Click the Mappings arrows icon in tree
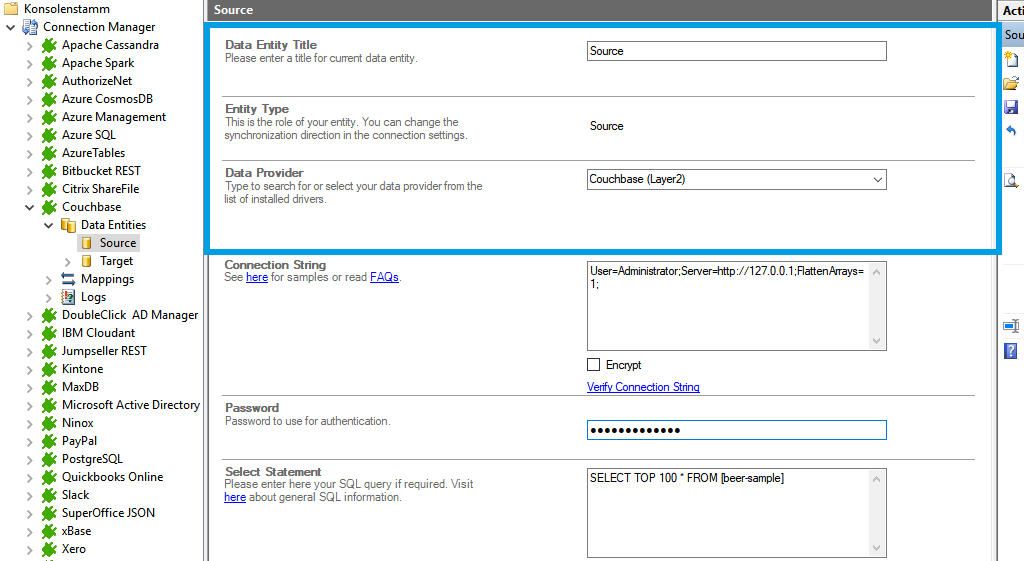This screenshot has height=561, width=1024. (68, 279)
